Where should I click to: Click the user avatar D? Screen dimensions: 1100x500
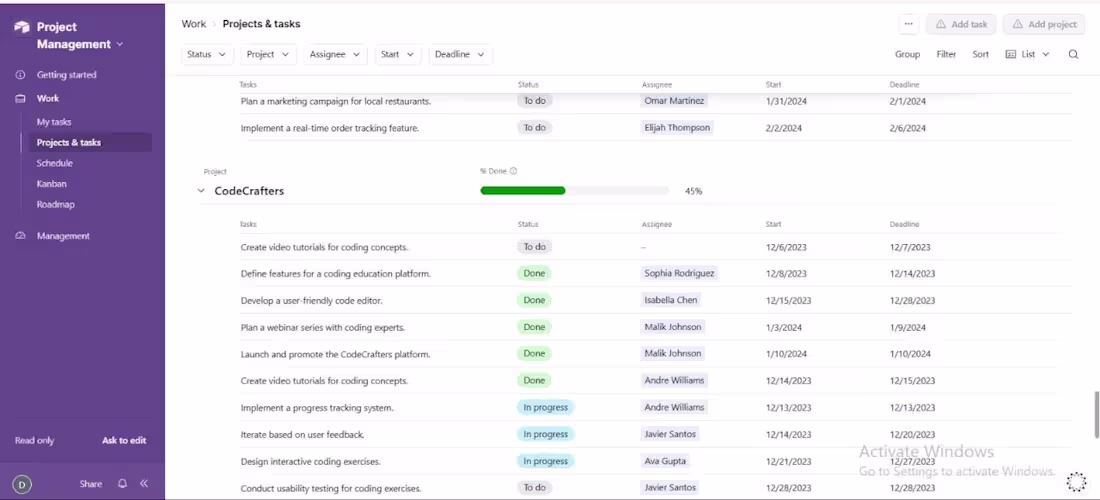(22, 484)
